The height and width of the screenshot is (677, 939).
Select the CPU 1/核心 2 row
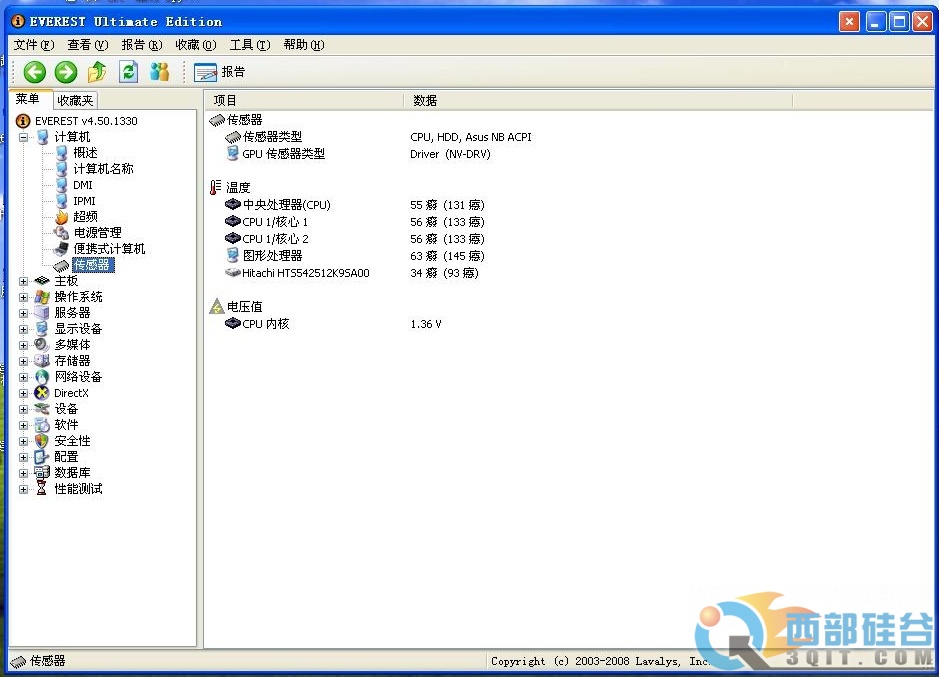pyautogui.click(x=355, y=239)
